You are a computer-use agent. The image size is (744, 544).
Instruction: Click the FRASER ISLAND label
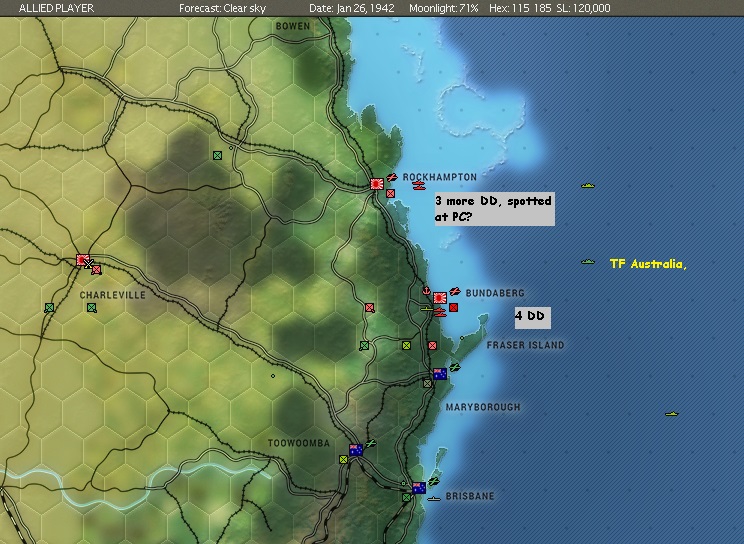tap(525, 345)
